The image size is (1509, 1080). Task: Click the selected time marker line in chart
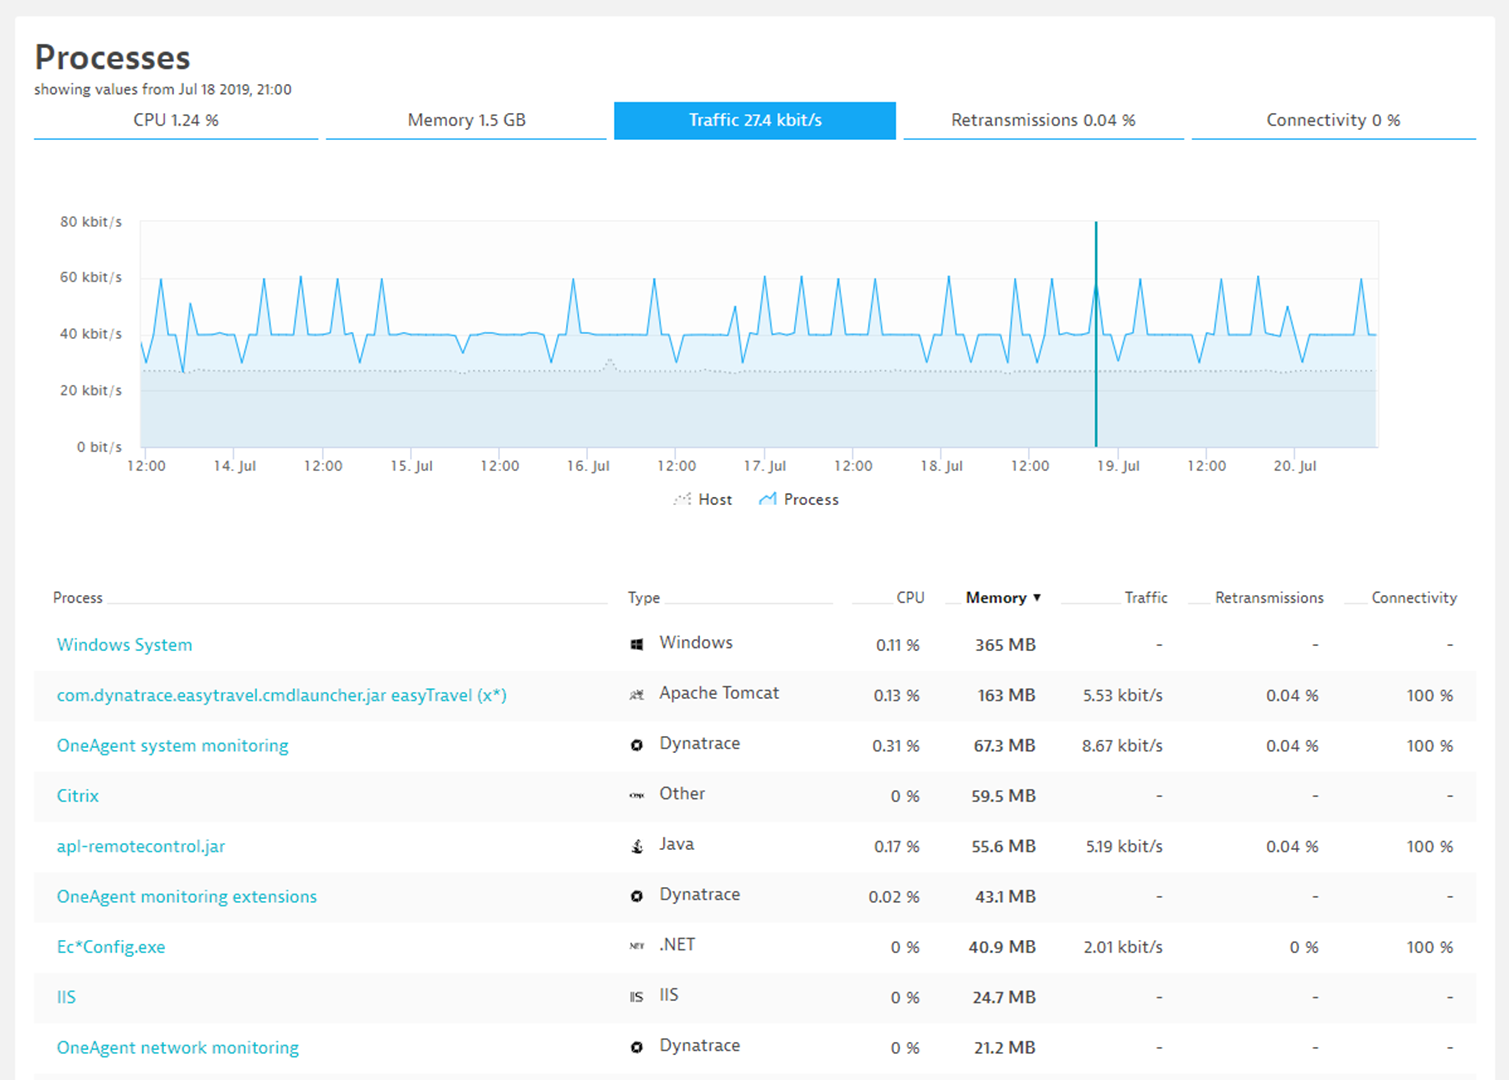point(1096,334)
